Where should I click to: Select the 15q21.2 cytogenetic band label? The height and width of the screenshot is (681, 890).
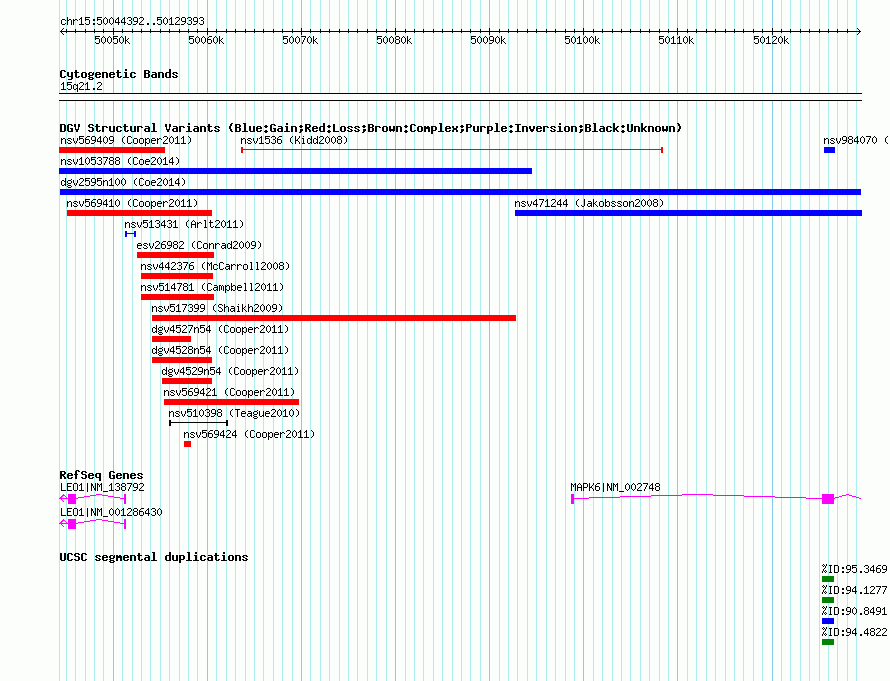click(x=81, y=86)
